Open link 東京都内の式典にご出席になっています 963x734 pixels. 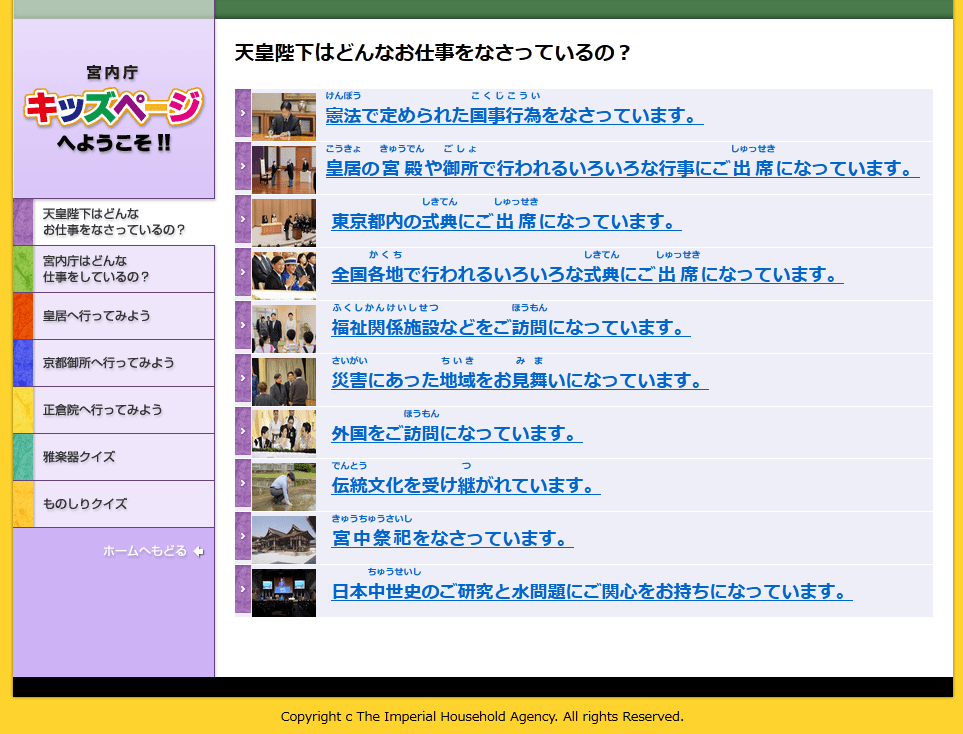click(x=506, y=221)
